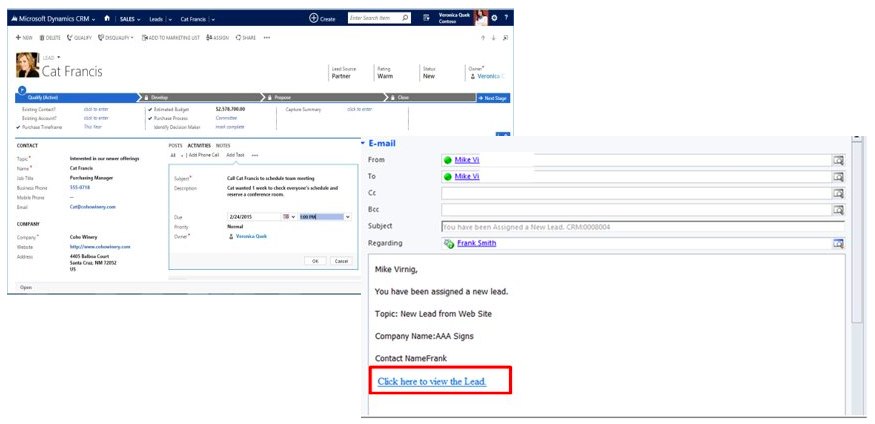875x424 pixels.
Task: Go to the CRM home icon
Action: coord(107,18)
